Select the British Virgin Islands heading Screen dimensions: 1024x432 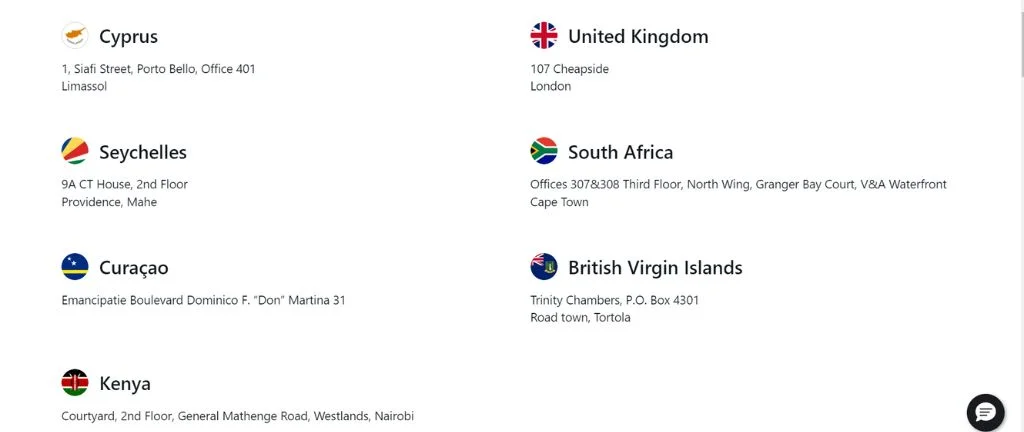(x=655, y=269)
